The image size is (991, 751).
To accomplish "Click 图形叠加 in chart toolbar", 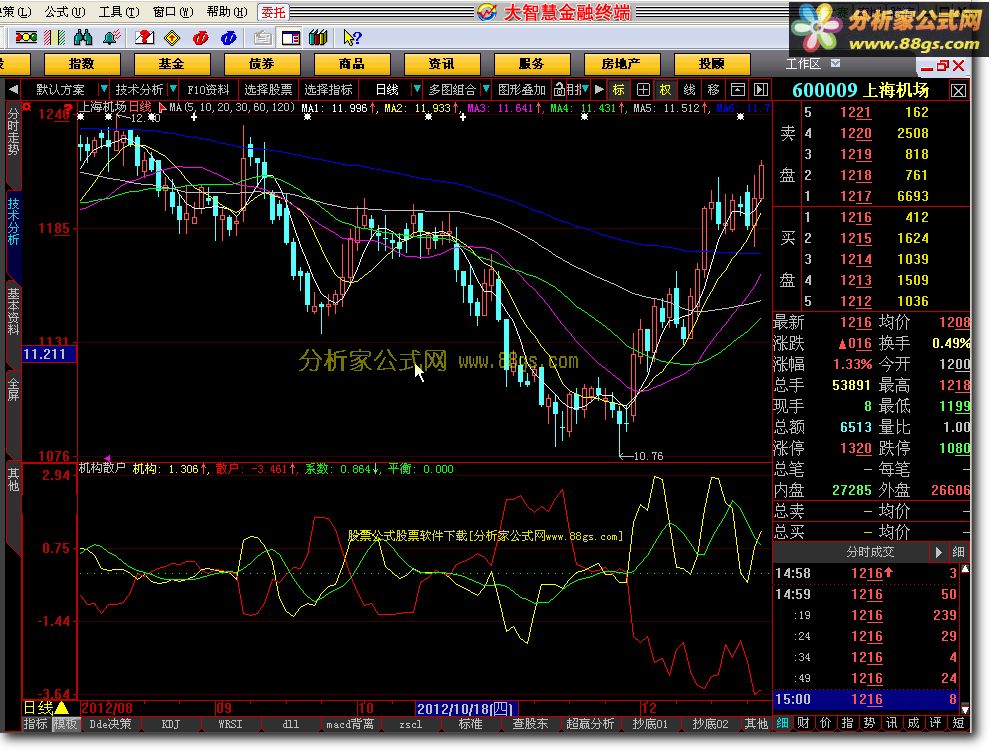I will coord(521,90).
